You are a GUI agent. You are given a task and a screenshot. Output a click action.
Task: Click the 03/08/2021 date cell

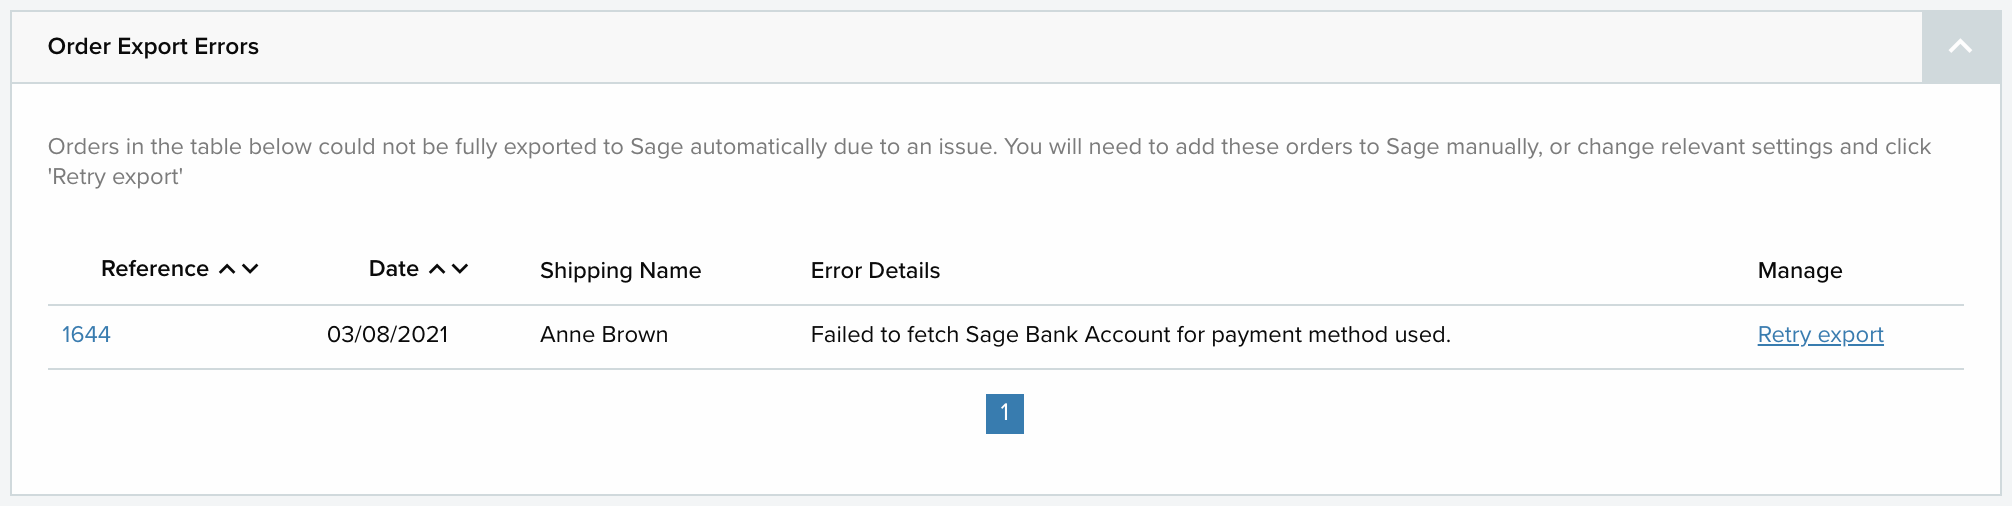(387, 335)
